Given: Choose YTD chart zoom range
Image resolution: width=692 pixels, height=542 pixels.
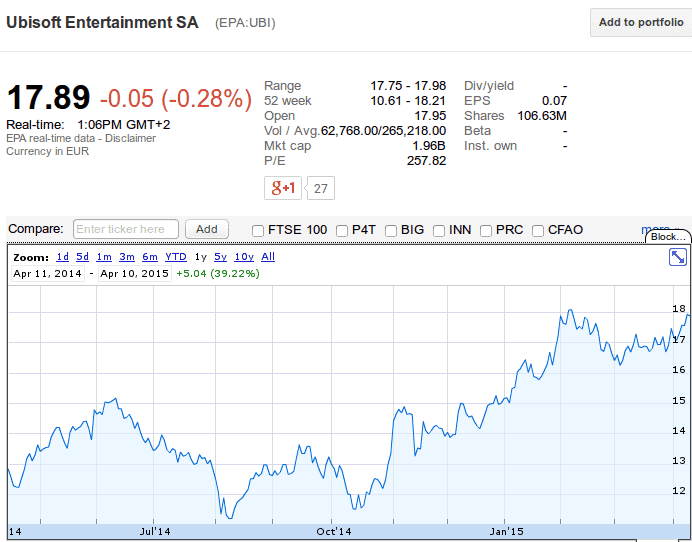Looking at the screenshot, I should click(x=176, y=257).
